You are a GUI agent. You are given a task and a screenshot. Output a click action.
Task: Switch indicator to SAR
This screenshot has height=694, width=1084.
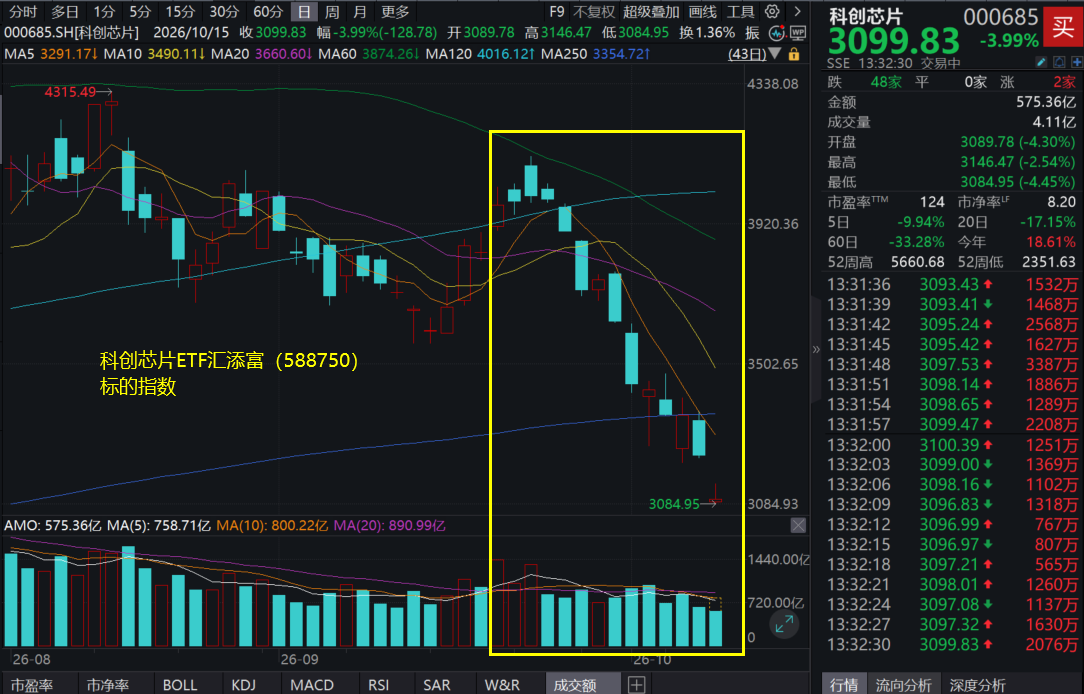[x=436, y=684]
